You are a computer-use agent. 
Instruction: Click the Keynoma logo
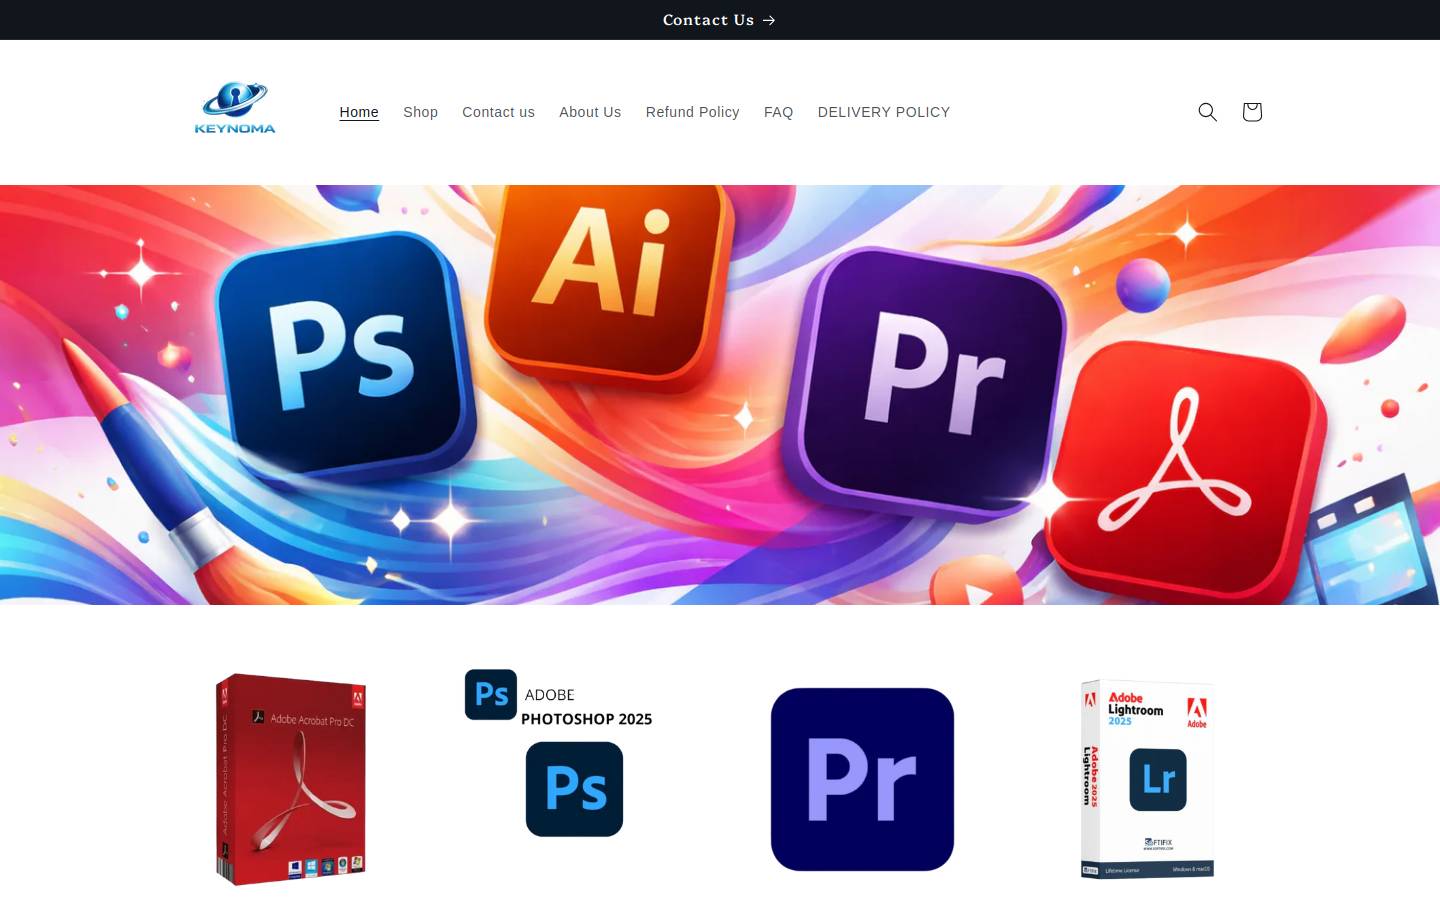pos(235,108)
